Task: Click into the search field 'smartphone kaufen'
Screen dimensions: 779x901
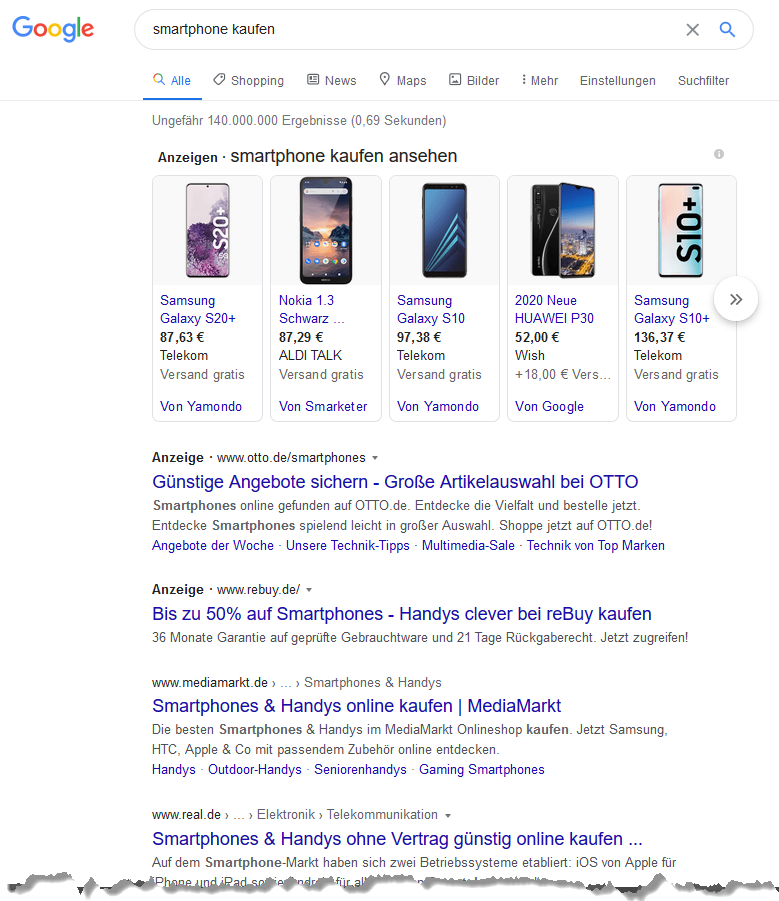Action: (414, 29)
